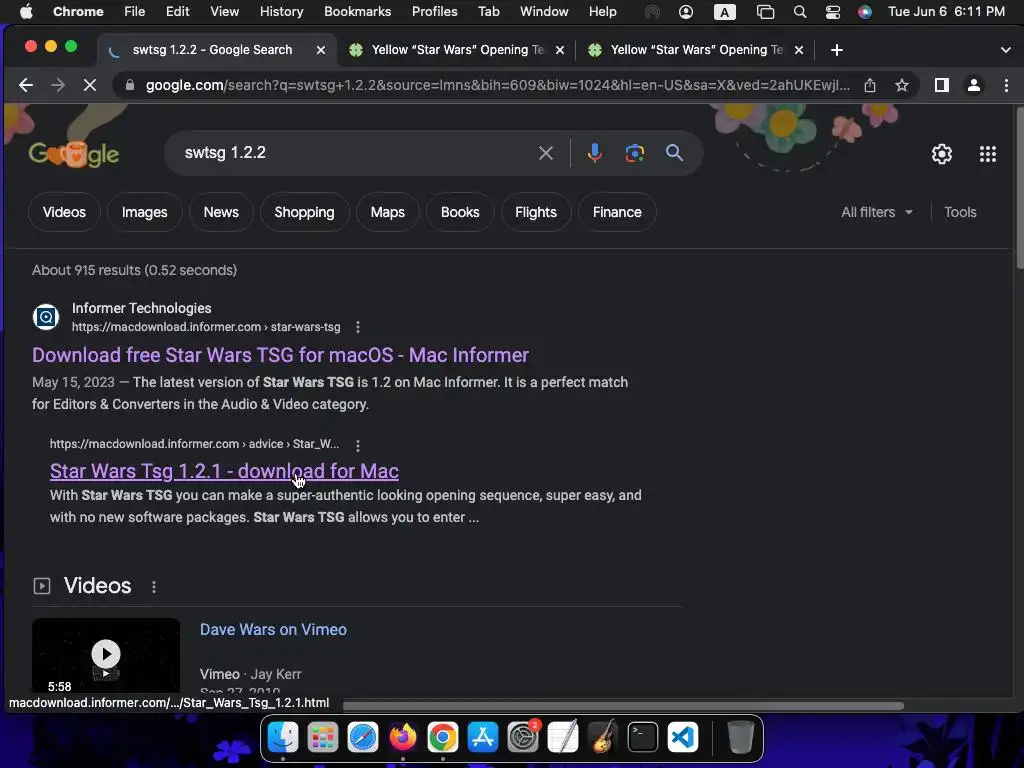The width and height of the screenshot is (1024, 768).
Task: Stop loading the page
Action: tap(89, 85)
